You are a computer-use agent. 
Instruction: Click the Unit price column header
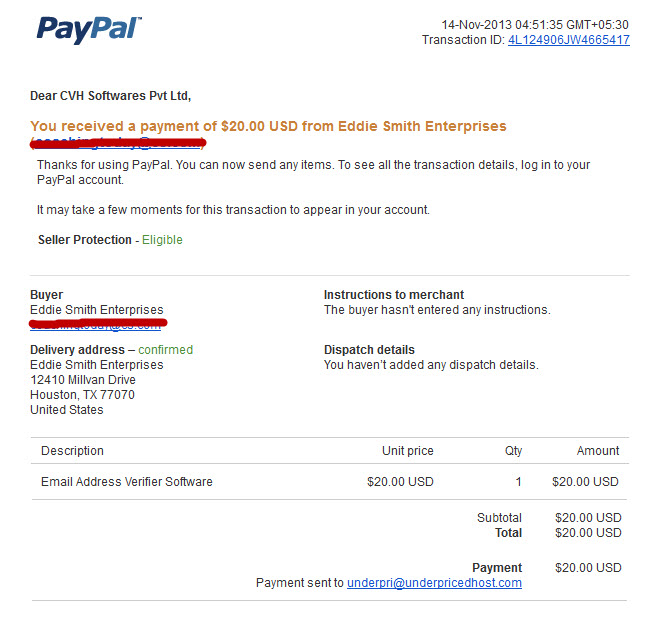pyautogui.click(x=408, y=451)
